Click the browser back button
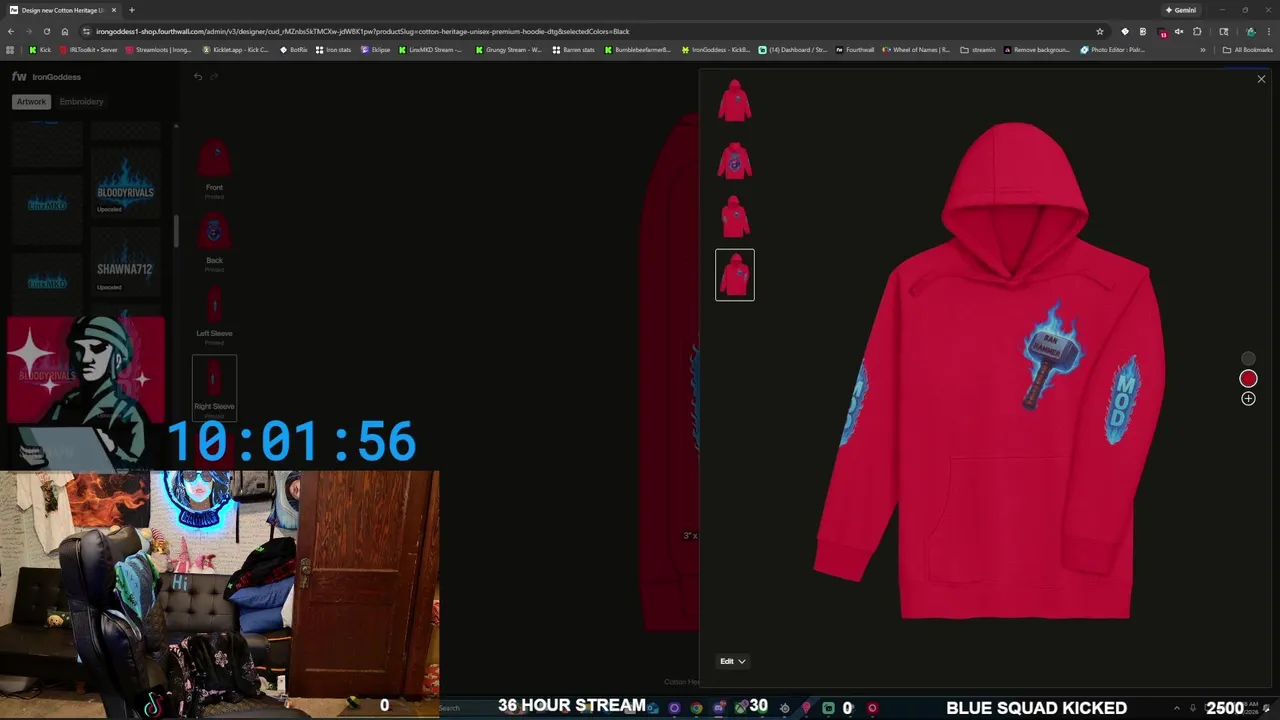Image resolution: width=1280 pixels, height=720 pixels. [11, 31]
